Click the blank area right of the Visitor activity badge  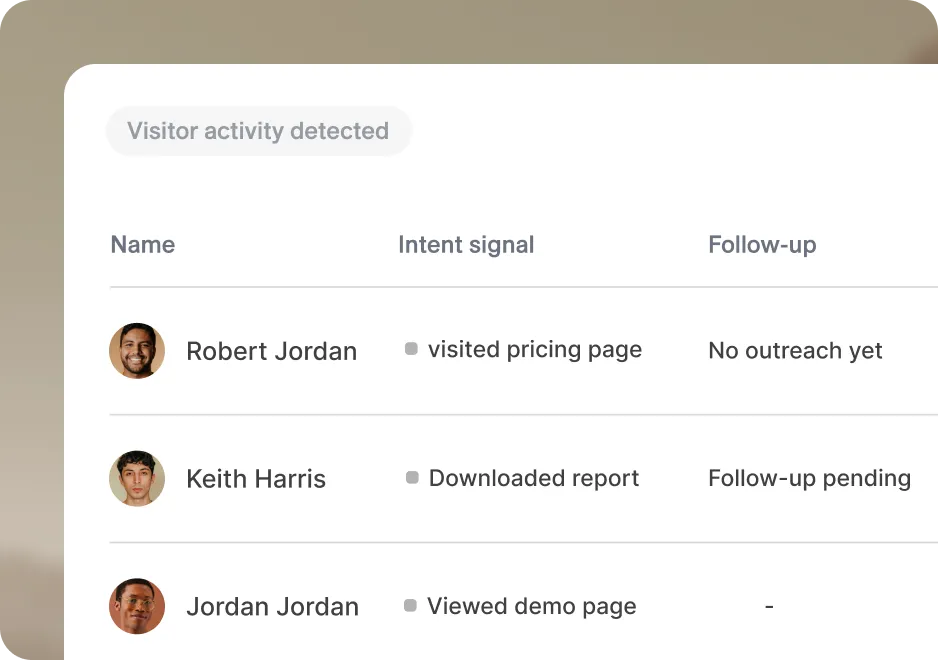pyautogui.click(x=670, y=131)
